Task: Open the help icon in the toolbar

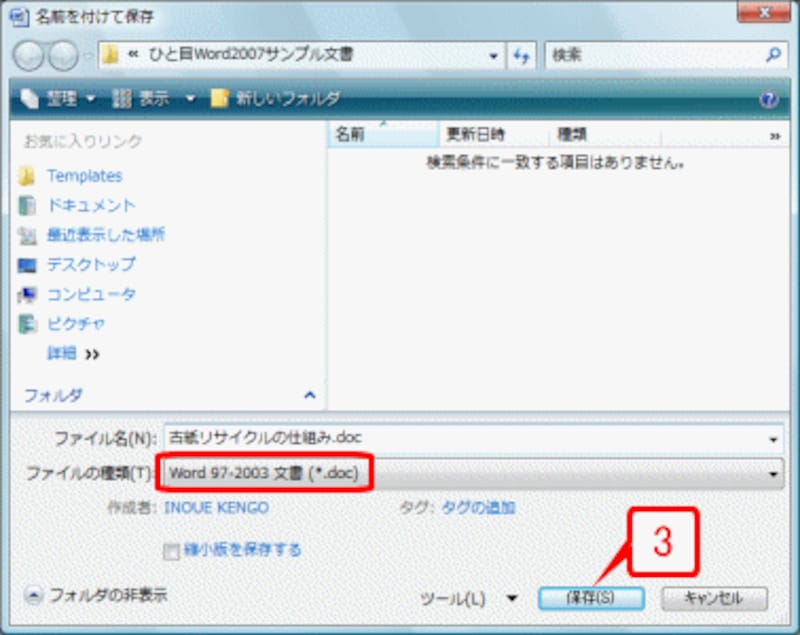Action: (767, 100)
